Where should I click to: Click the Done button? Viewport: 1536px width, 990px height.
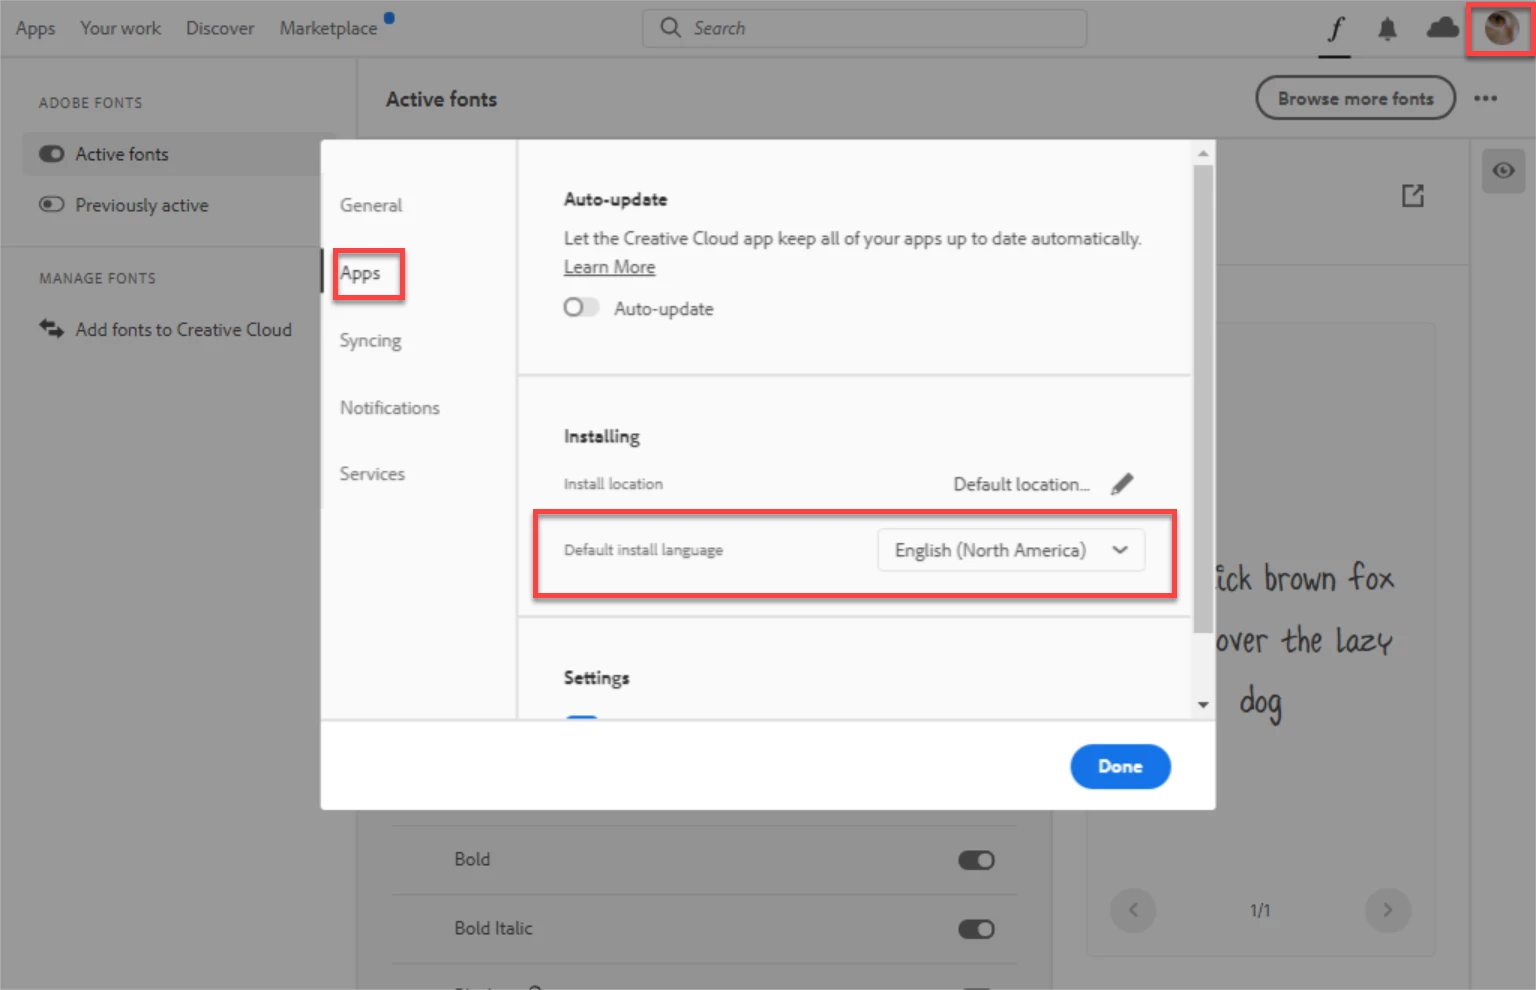coord(1120,766)
